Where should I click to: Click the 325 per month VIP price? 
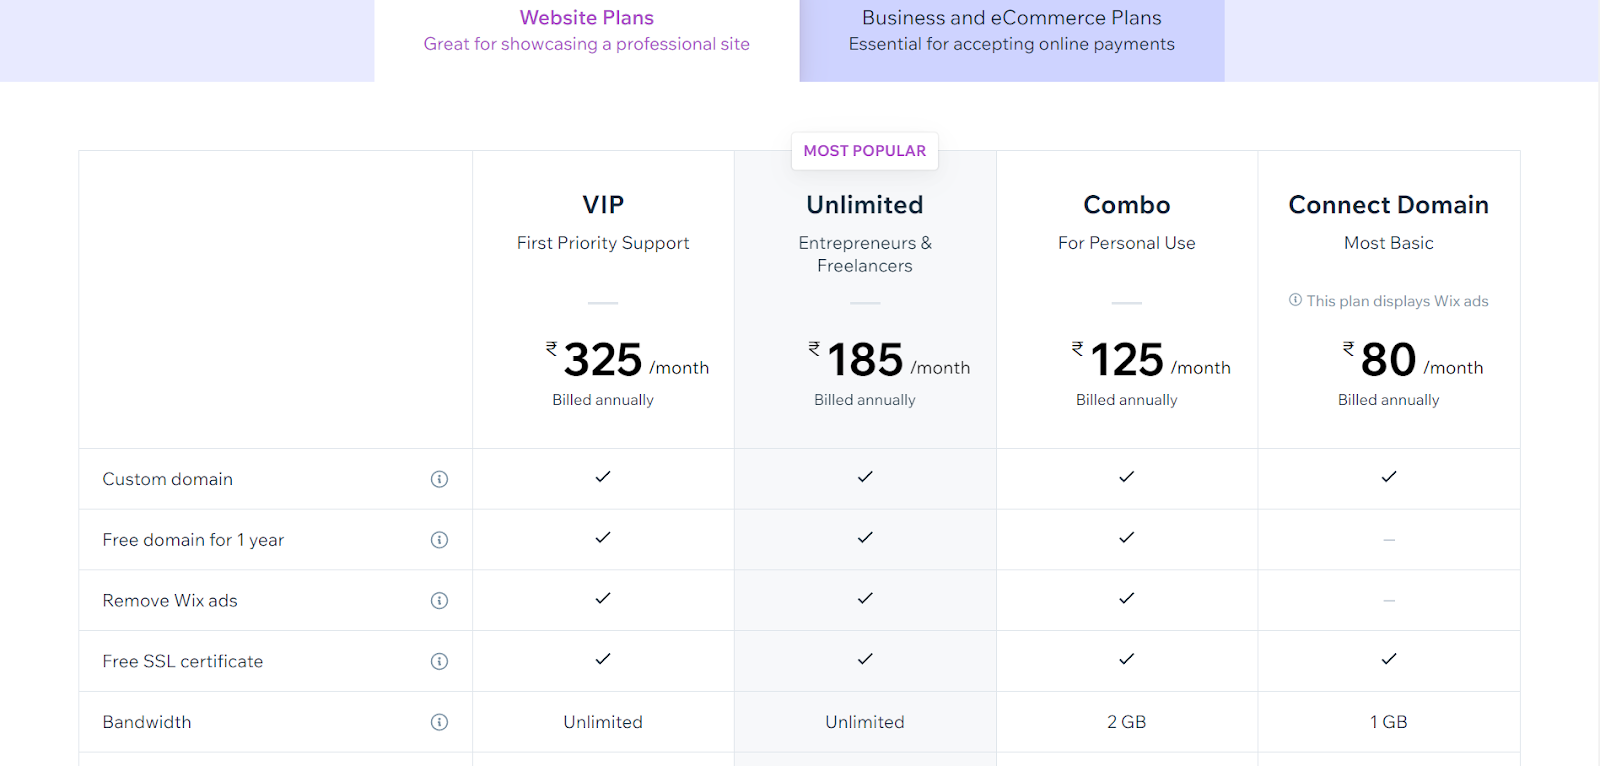click(603, 360)
